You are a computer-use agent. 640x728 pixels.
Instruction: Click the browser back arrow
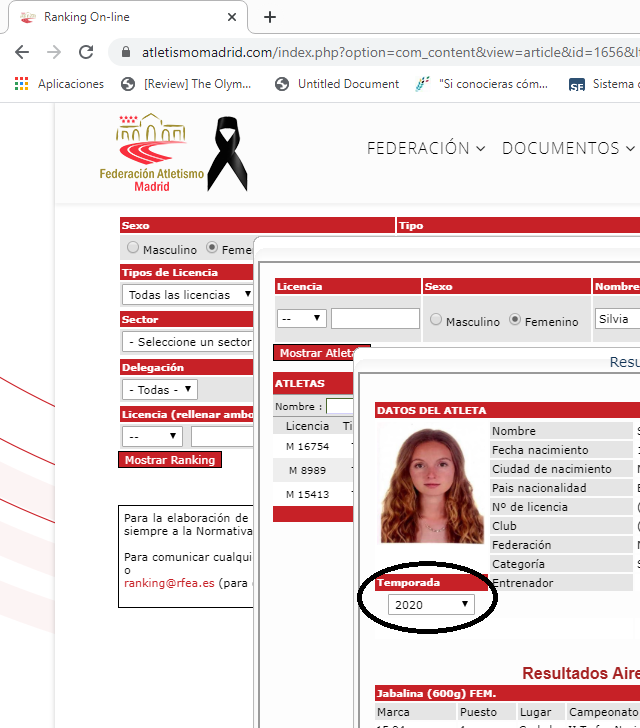tap(22, 52)
